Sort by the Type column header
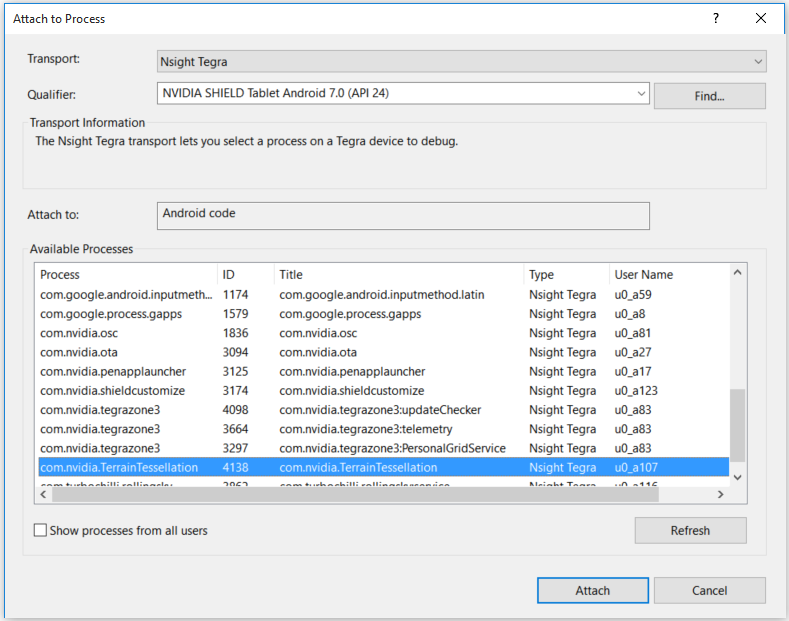The height and width of the screenshot is (621, 789). [567, 275]
